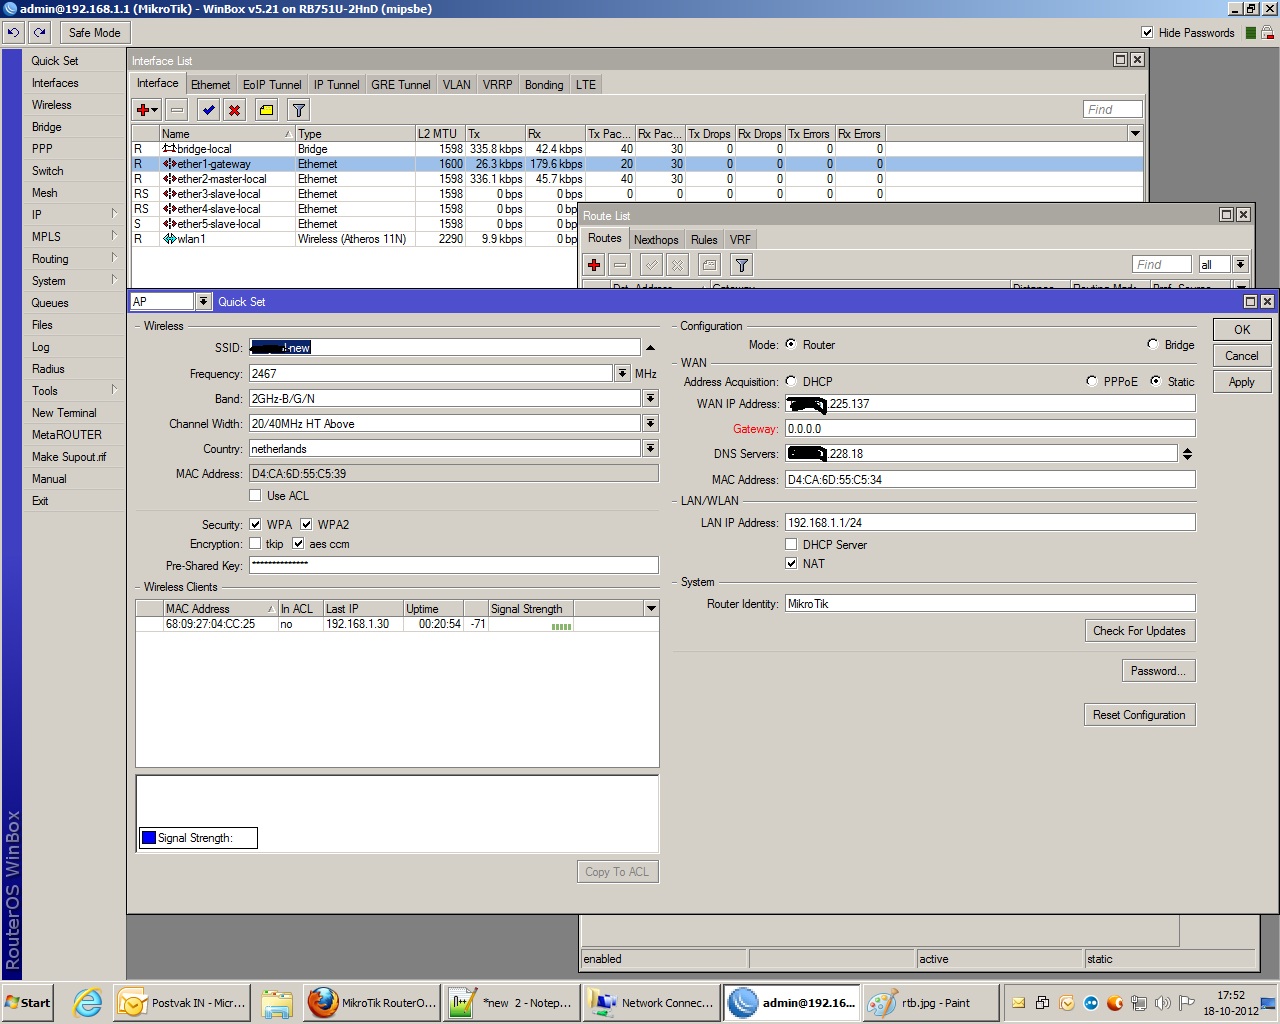Image resolution: width=1280 pixels, height=1024 pixels.
Task: Open the Frequency dropdown arrow
Action: 622,373
